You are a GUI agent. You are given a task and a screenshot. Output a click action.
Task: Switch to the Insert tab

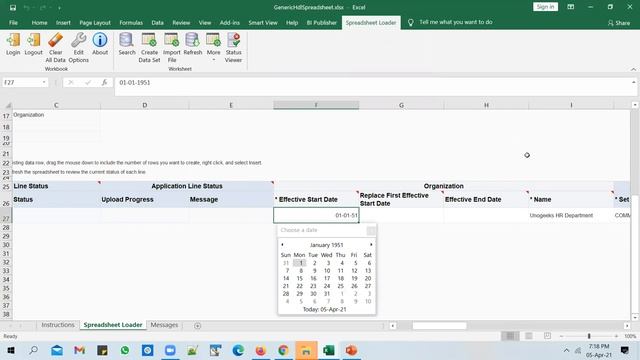63,22
